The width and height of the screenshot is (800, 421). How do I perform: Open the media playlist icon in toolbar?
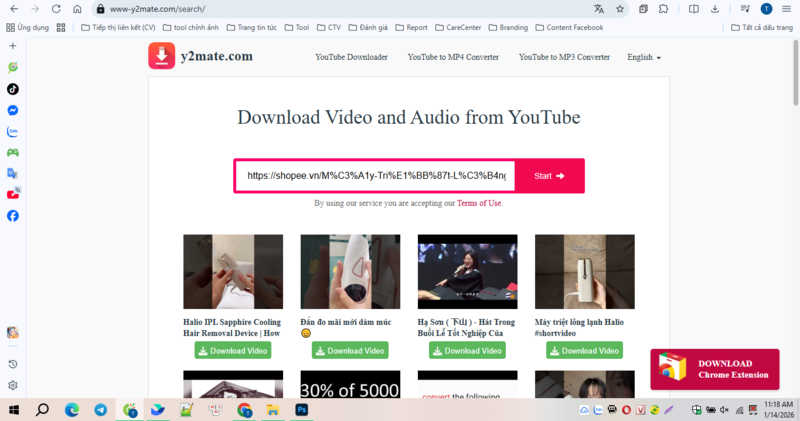pyautogui.click(x=745, y=9)
